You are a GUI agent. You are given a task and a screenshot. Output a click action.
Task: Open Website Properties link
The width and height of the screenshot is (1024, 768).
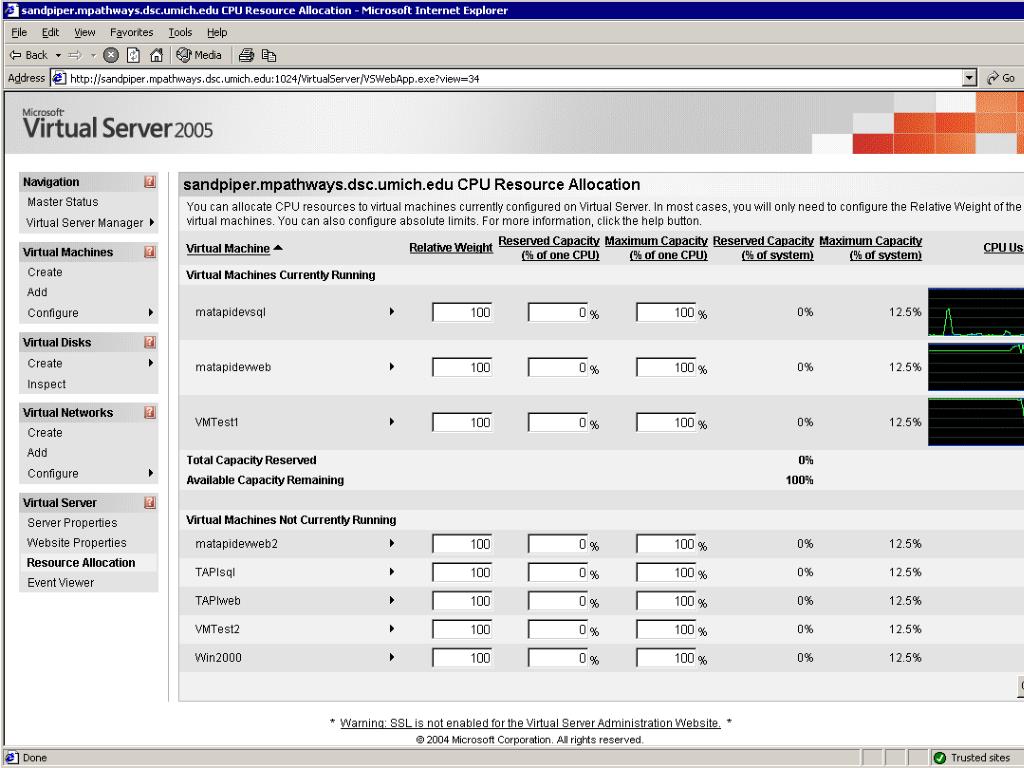pyautogui.click(x=77, y=543)
